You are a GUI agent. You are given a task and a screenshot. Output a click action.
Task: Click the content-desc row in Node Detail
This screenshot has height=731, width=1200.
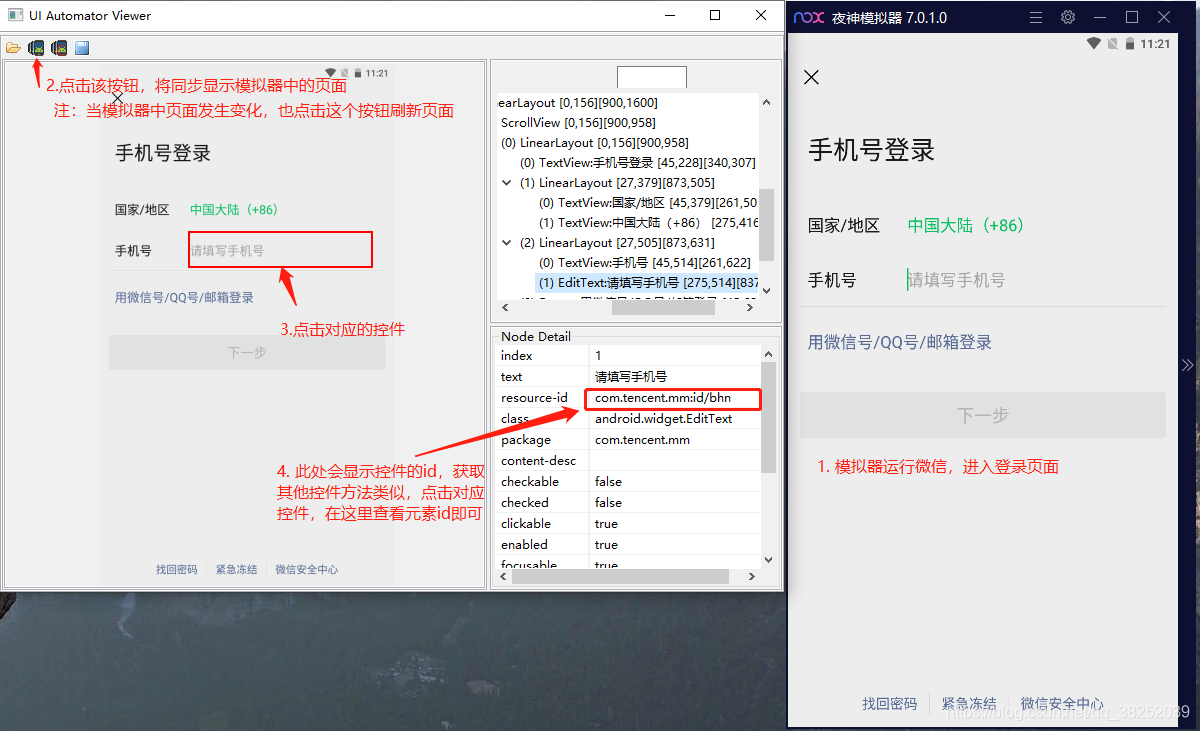629,461
